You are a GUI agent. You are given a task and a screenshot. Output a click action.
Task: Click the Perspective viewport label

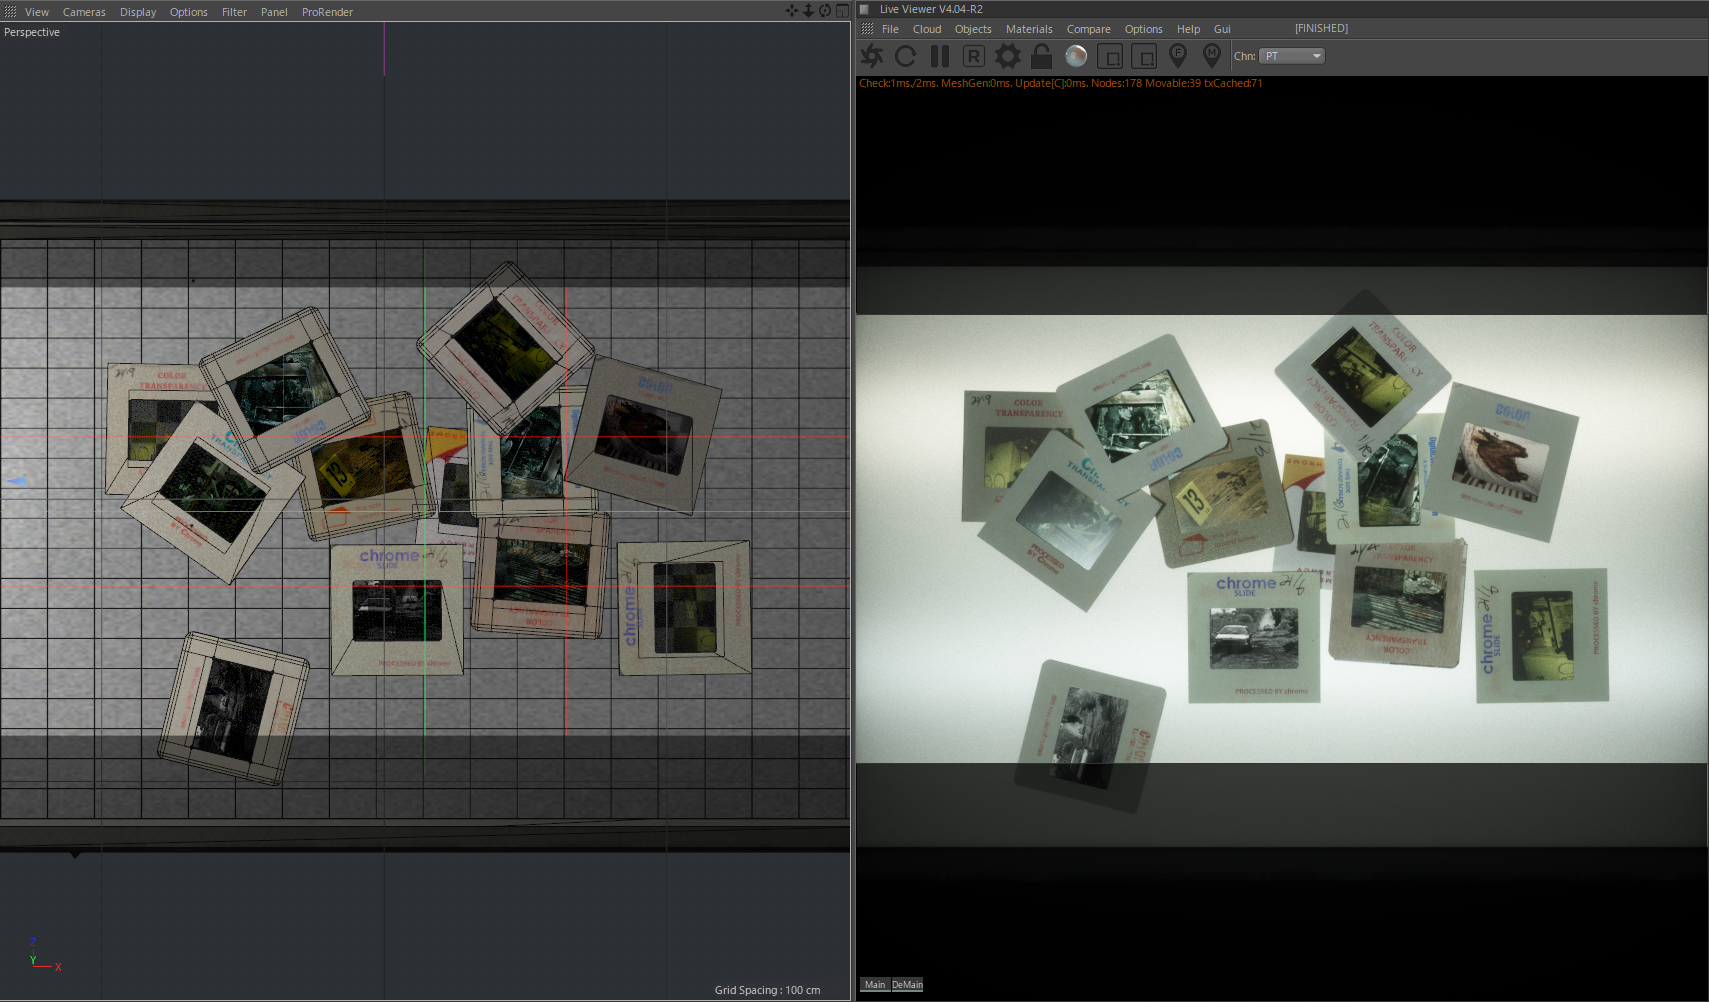click(x=32, y=32)
